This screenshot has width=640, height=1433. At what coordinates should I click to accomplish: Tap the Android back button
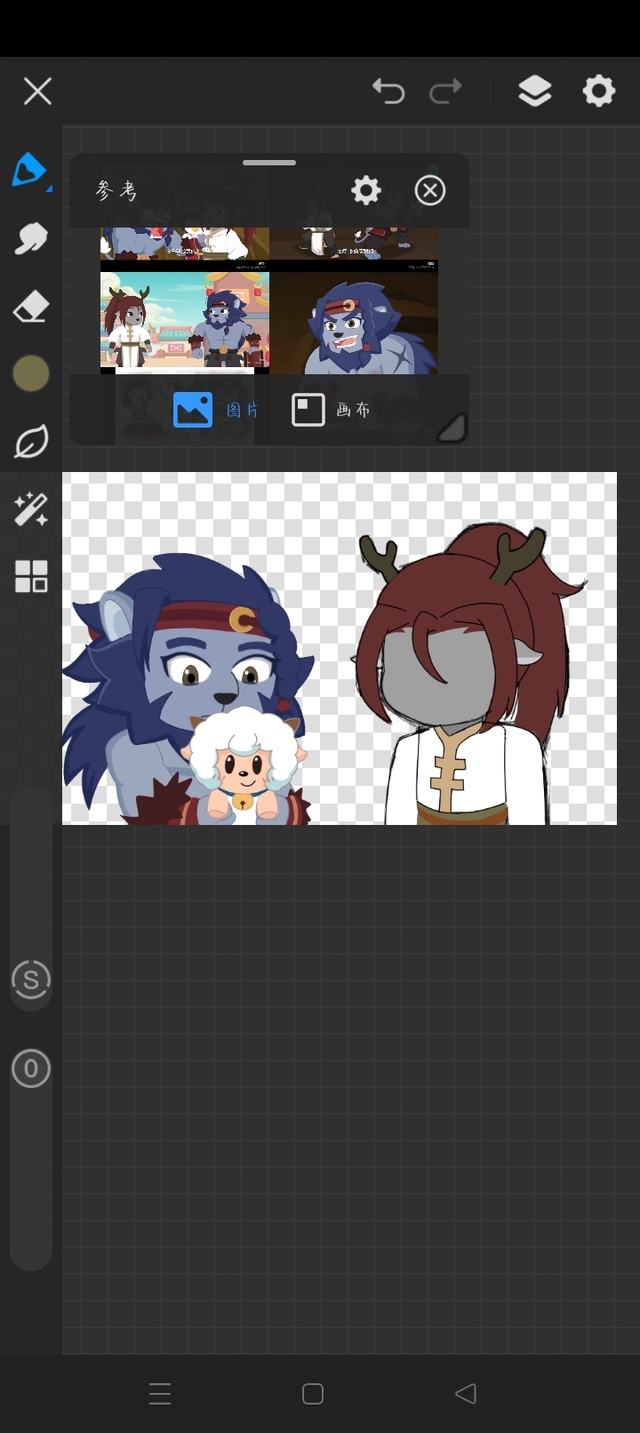pyautogui.click(x=465, y=1394)
